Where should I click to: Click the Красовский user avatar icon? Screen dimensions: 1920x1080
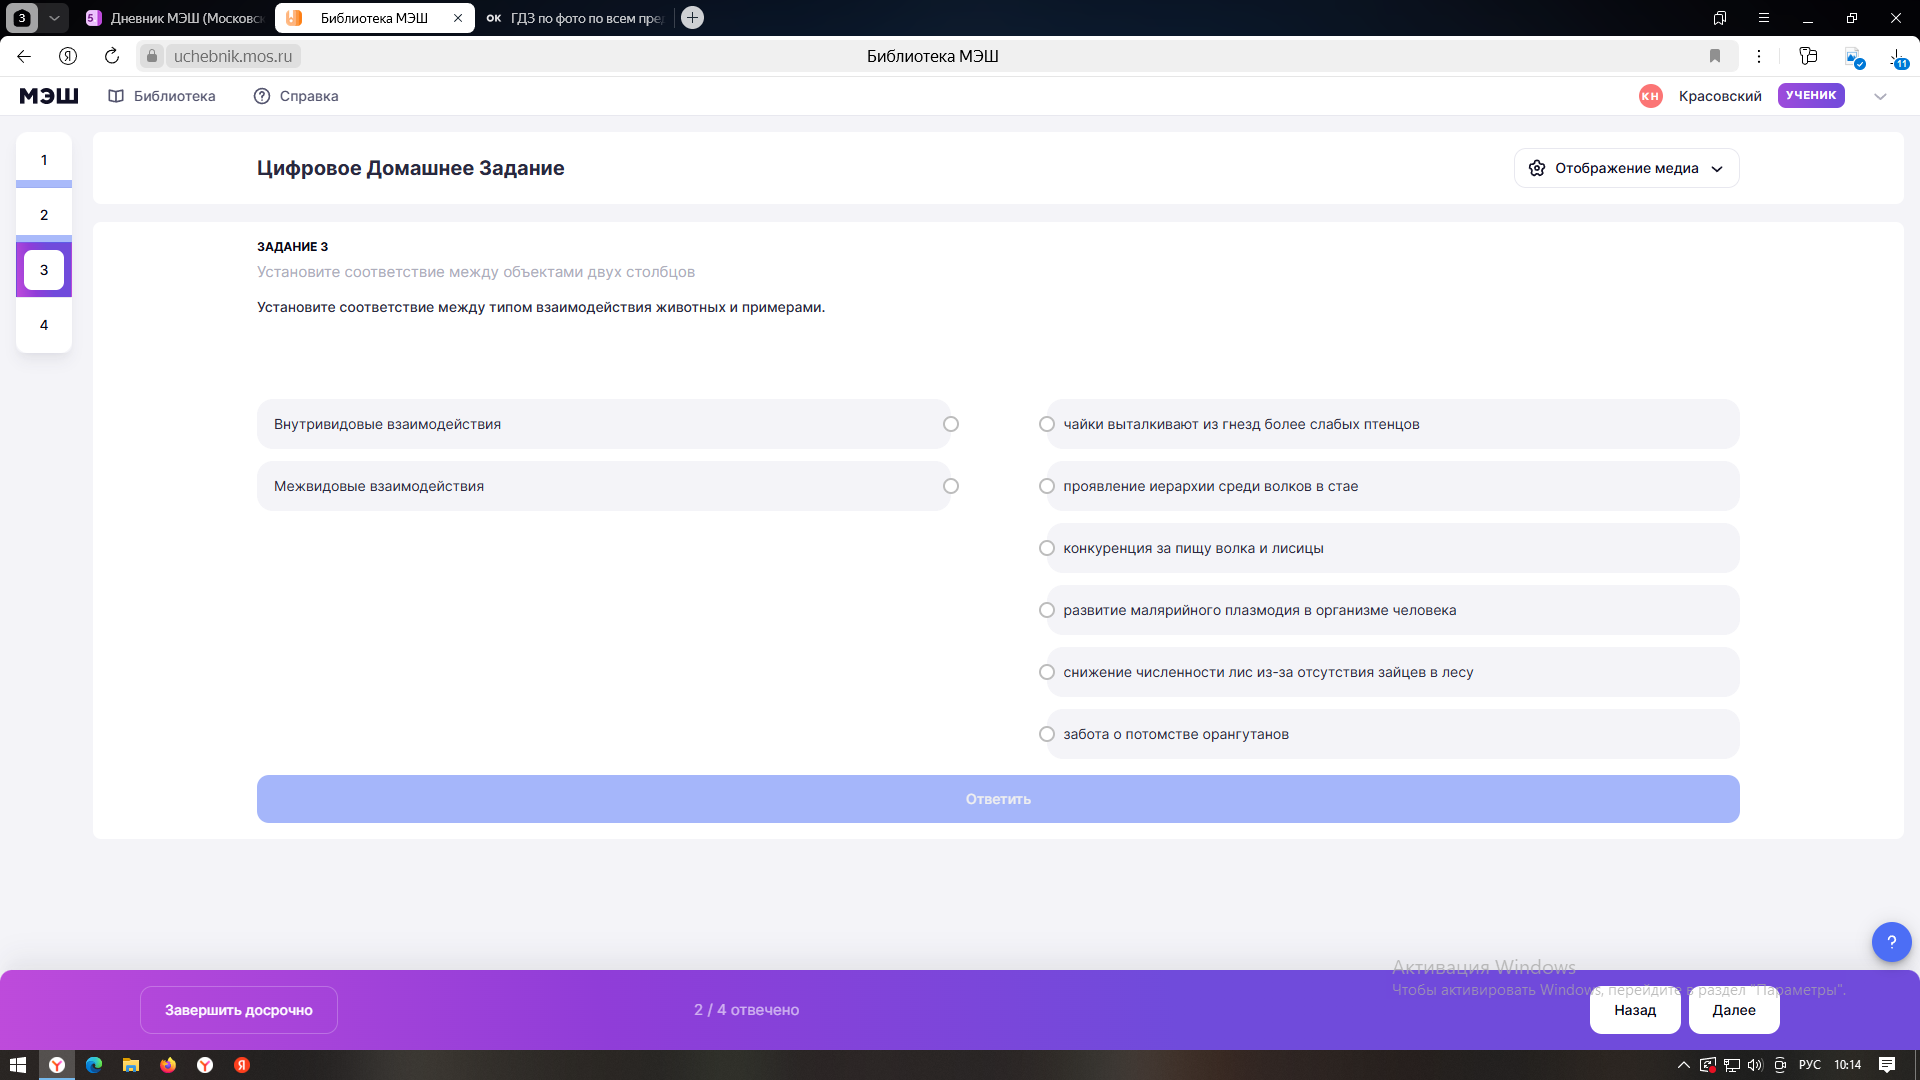click(x=1650, y=96)
